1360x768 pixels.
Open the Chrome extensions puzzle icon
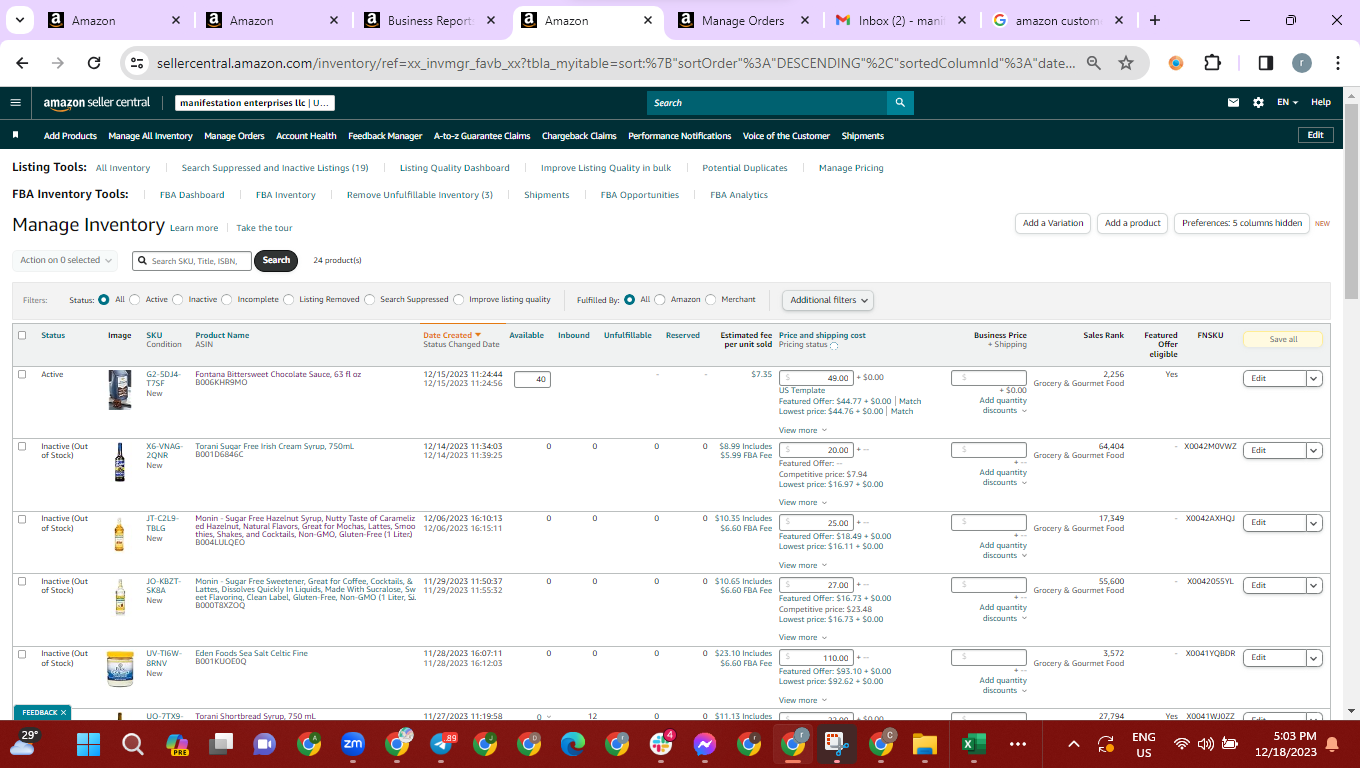[1213, 63]
